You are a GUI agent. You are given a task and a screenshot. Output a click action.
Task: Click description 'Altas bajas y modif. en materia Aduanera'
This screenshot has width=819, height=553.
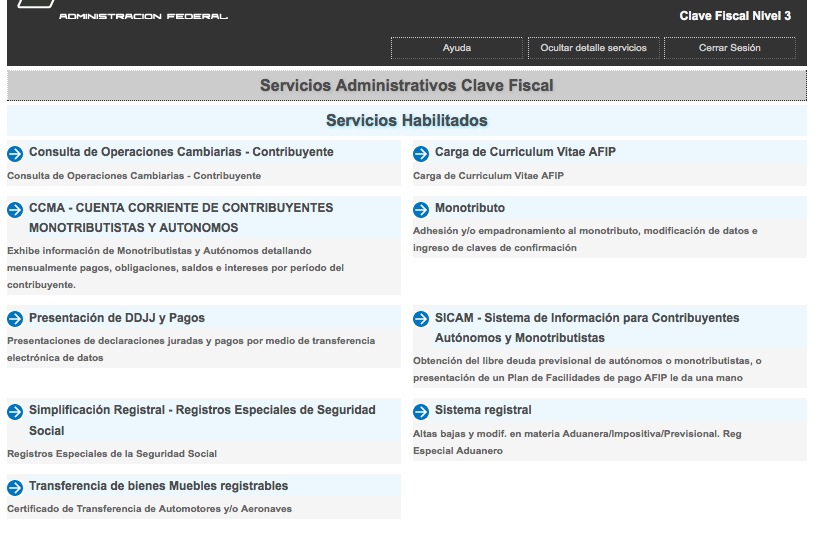(577, 442)
